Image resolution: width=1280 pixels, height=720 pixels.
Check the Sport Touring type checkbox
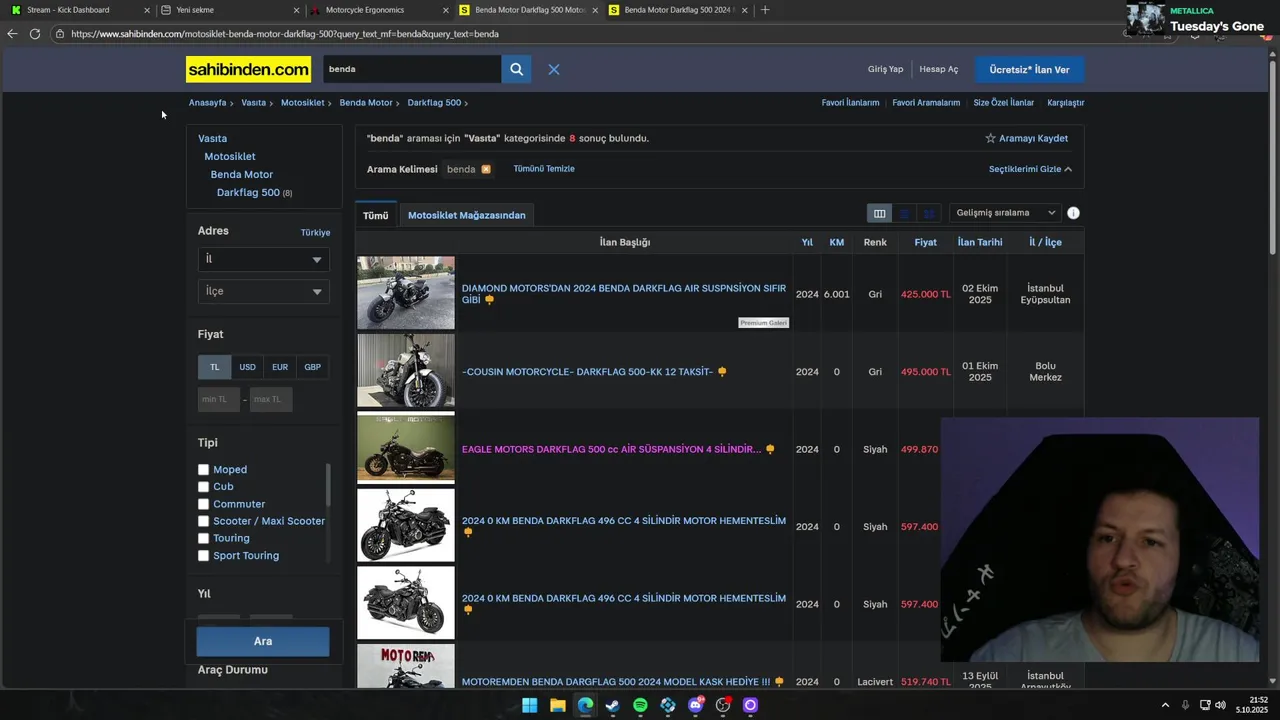(x=203, y=556)
